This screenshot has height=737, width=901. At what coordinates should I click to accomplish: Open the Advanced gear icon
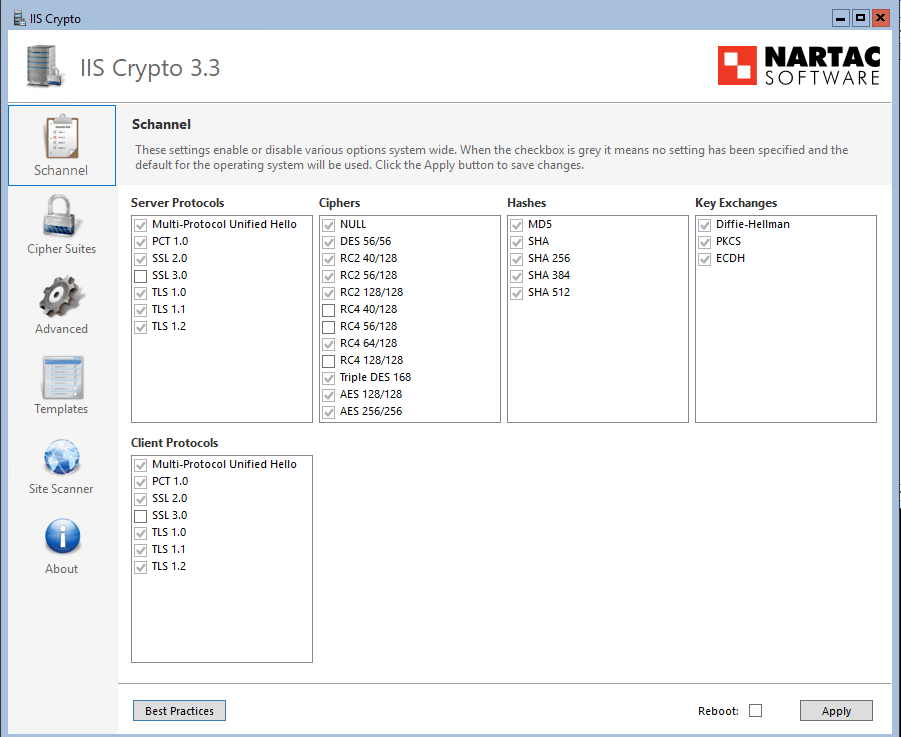pos(61,297)
